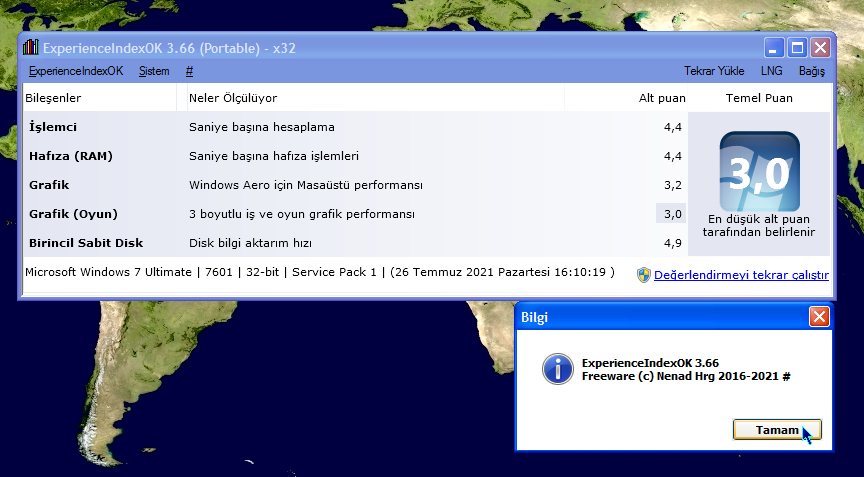This screenshot has width=864, height=477.
Task: Click Değerlendirmeyi tekrar çalıştır link
Action: point(741,275)
